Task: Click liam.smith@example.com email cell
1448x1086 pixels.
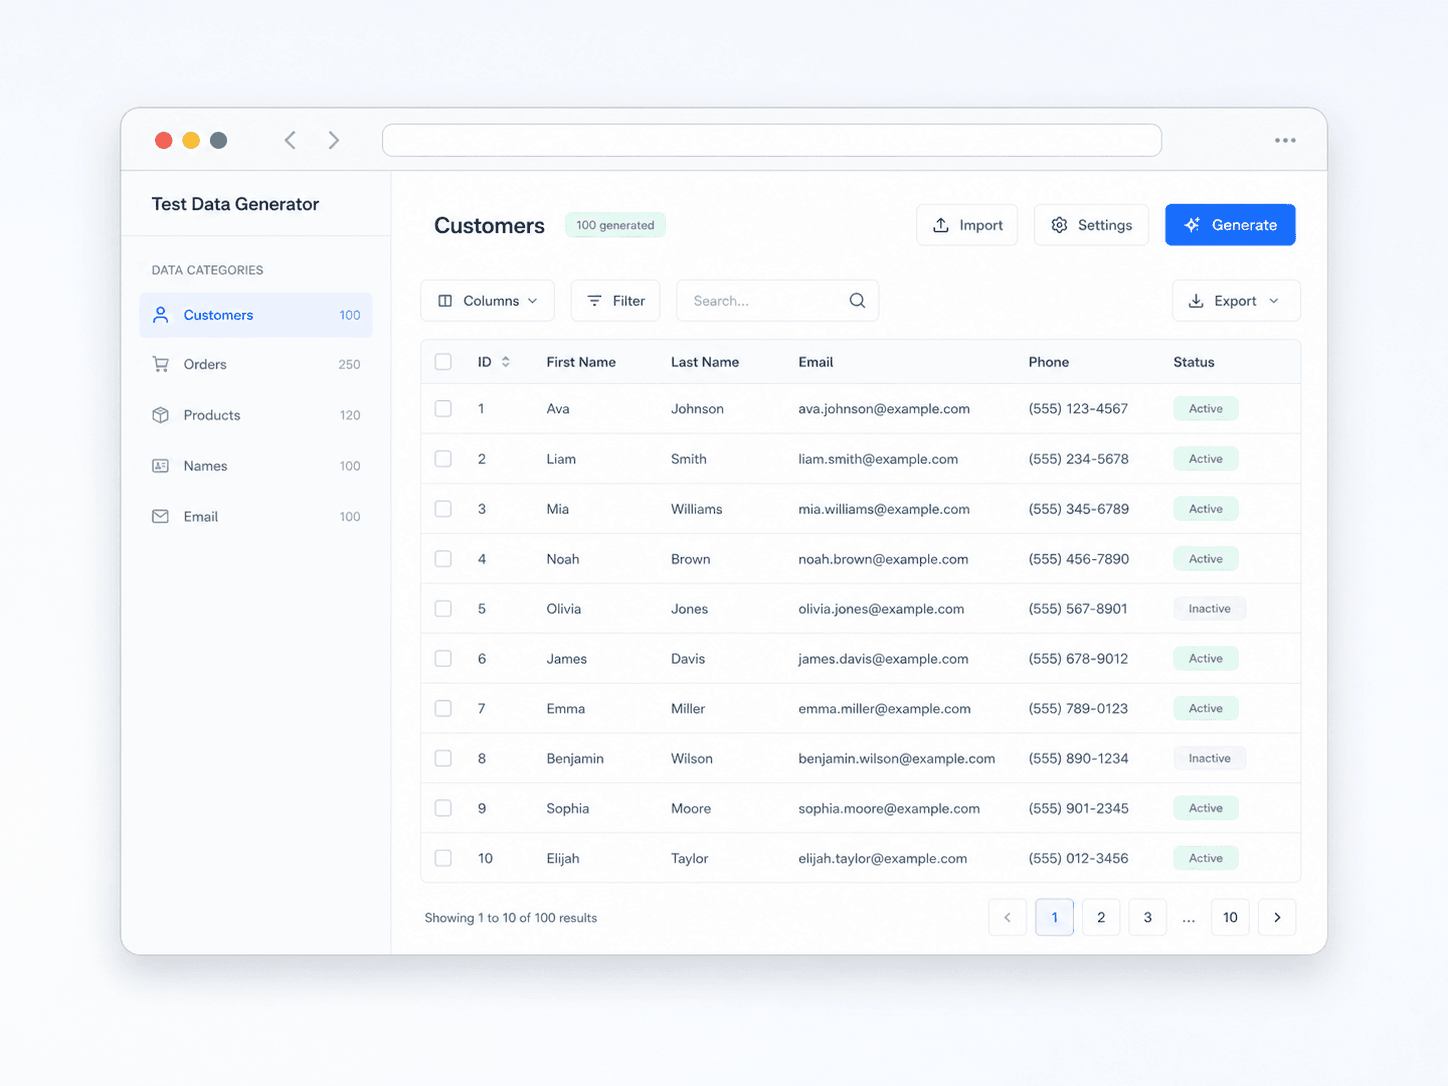Action: (878, 459)
